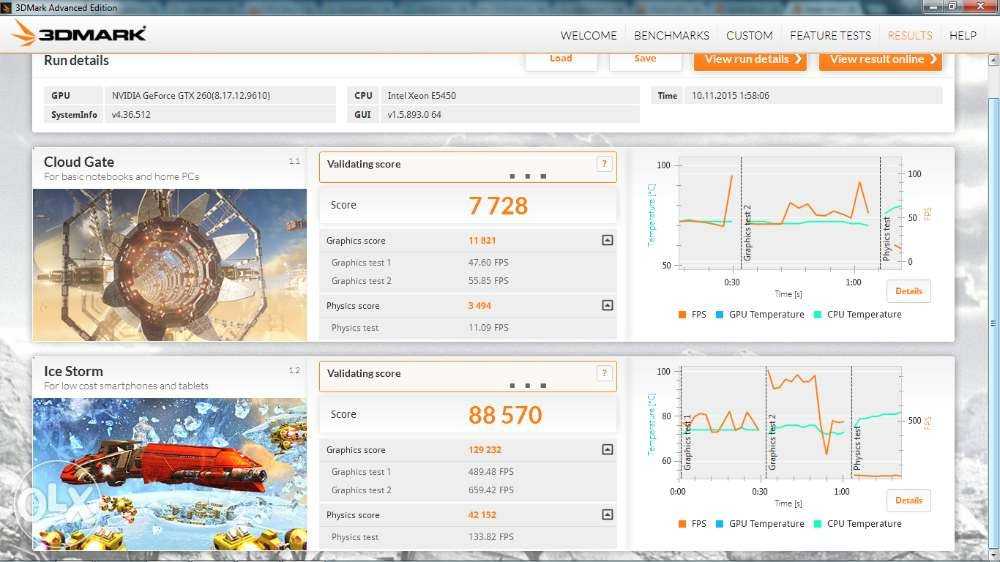
Task: Click the 3DMark title bar app icon
Action: coord(6,8)
